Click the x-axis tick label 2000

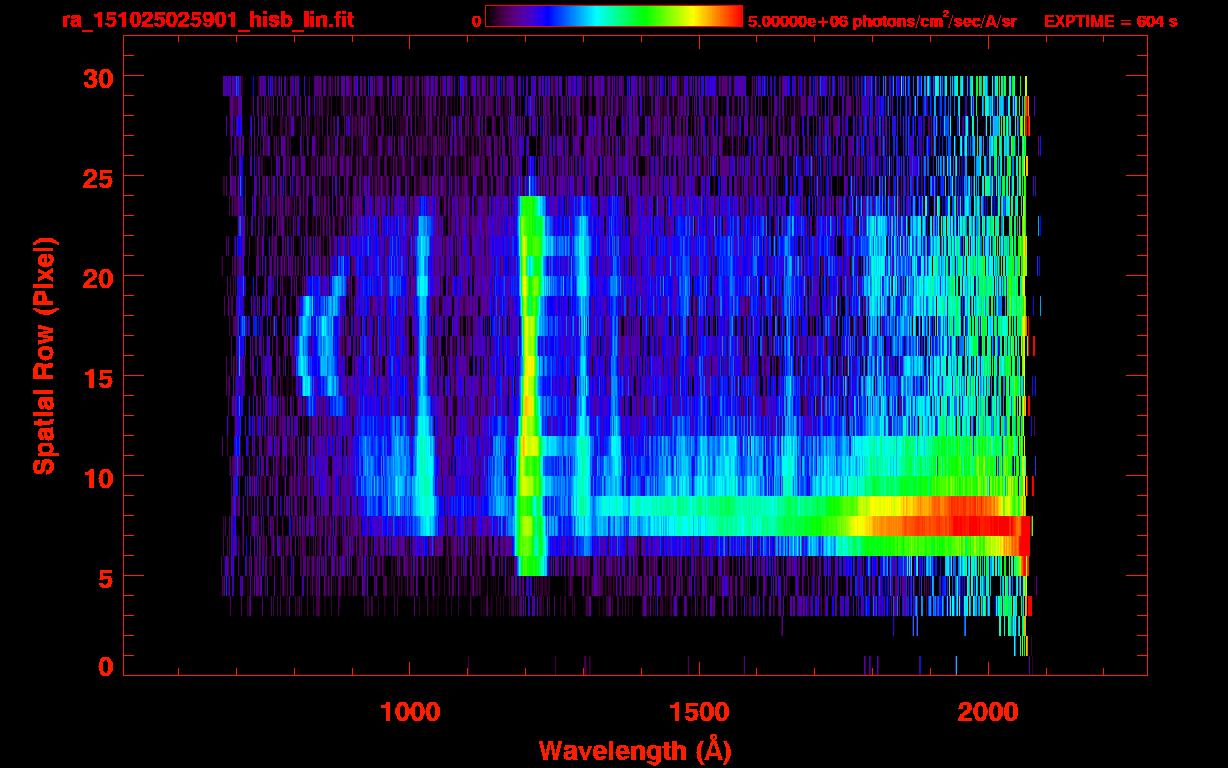tap(988, 712)
